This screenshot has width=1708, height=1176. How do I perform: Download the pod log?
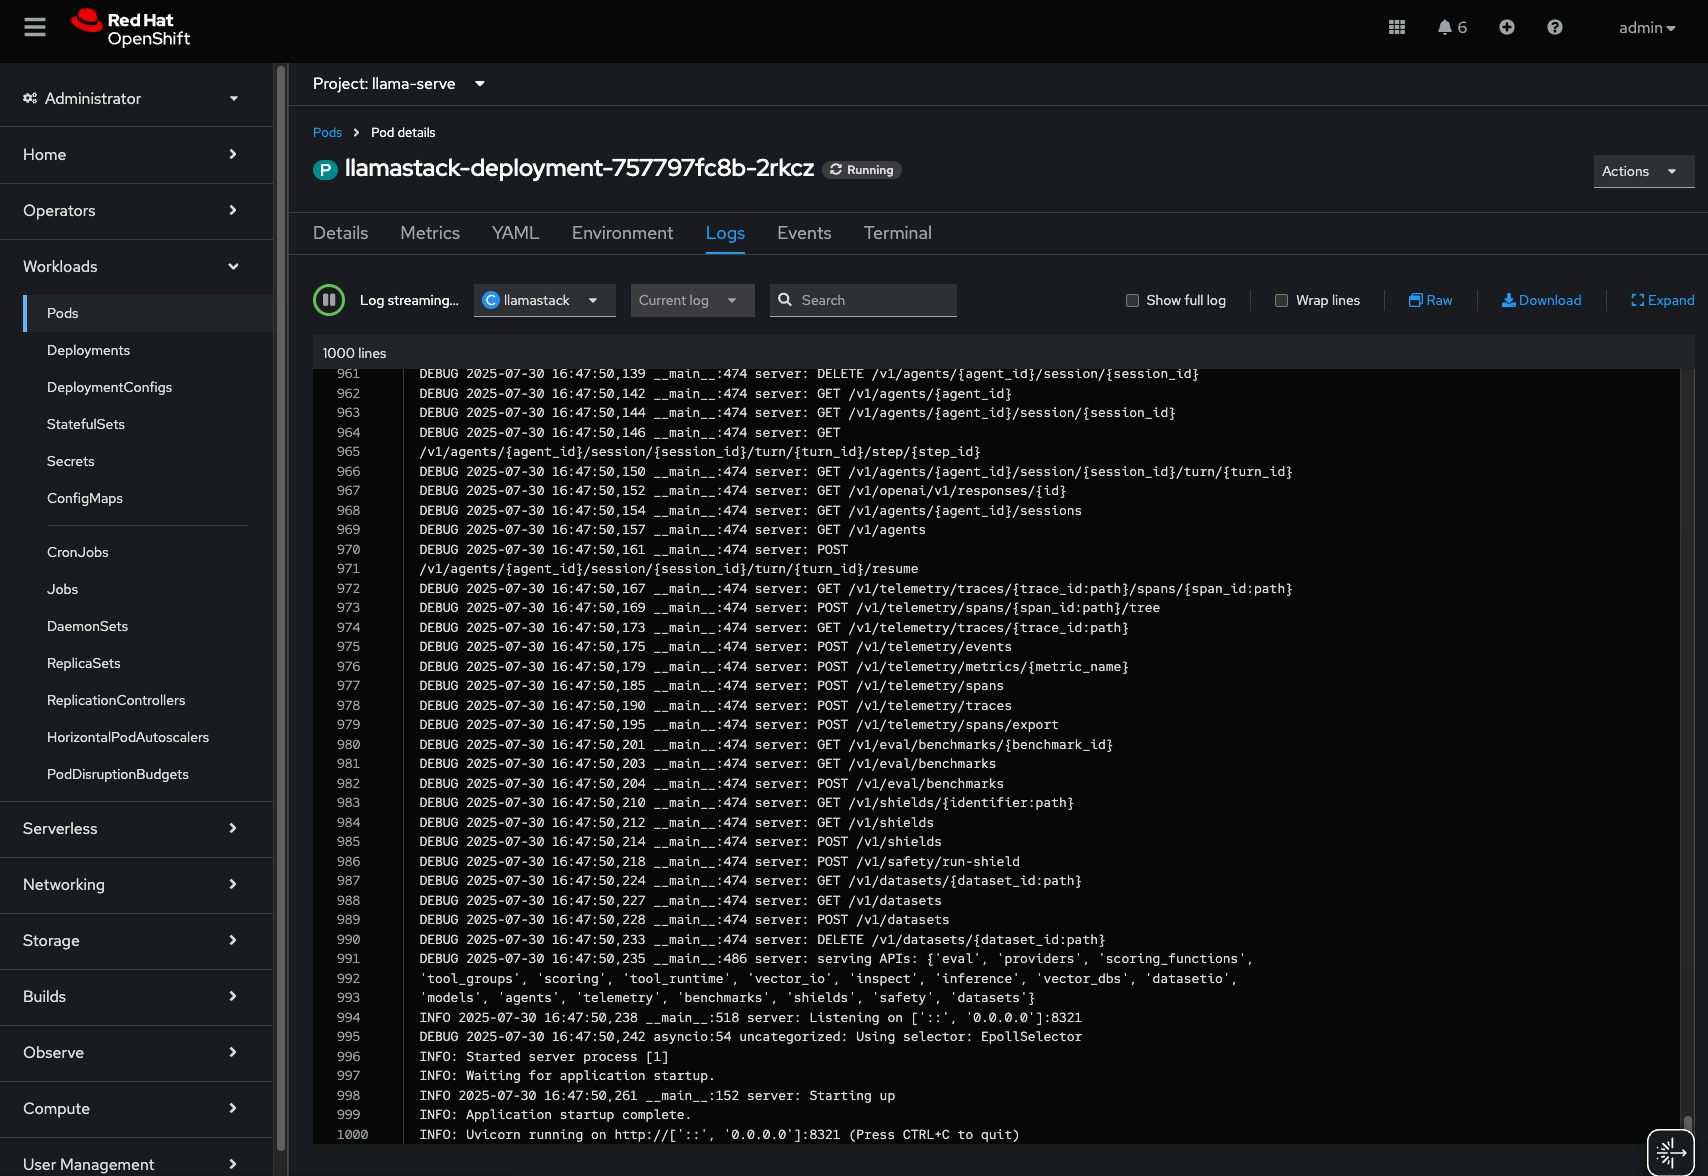1541,300
